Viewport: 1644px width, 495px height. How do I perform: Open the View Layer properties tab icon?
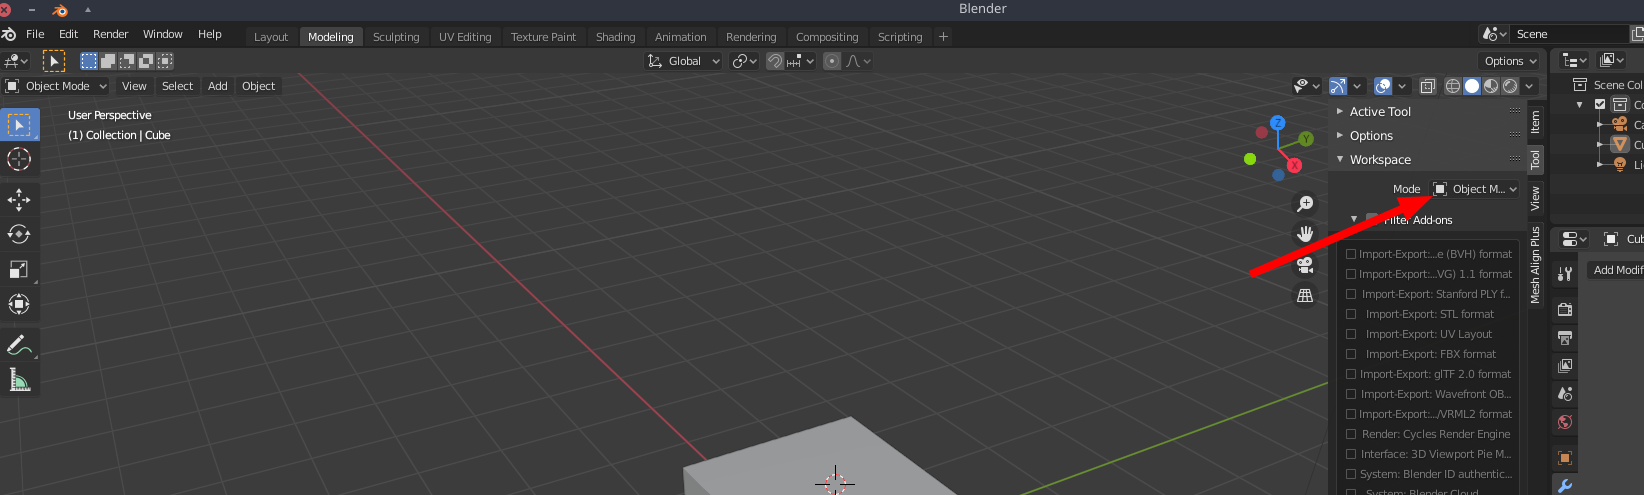pyautogui.click(x=1565, y=366)
